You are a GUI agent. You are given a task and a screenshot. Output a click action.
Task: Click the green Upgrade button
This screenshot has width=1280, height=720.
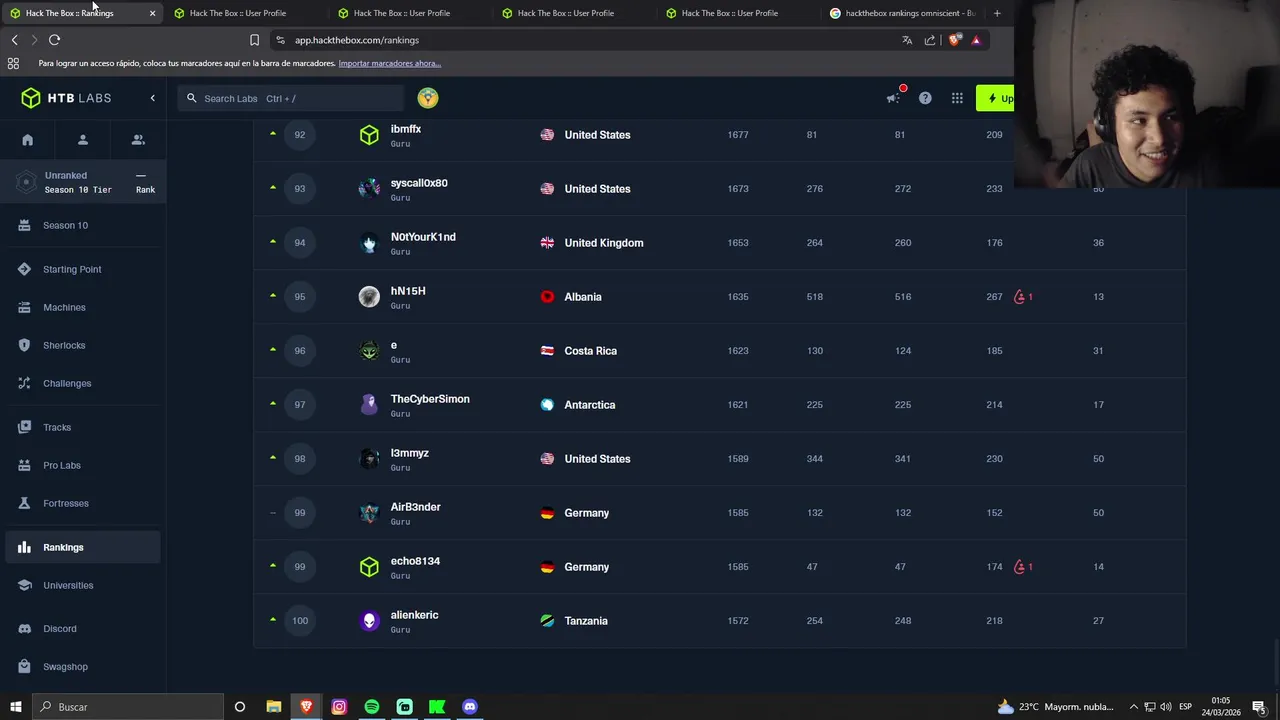(x=996, y=98)
